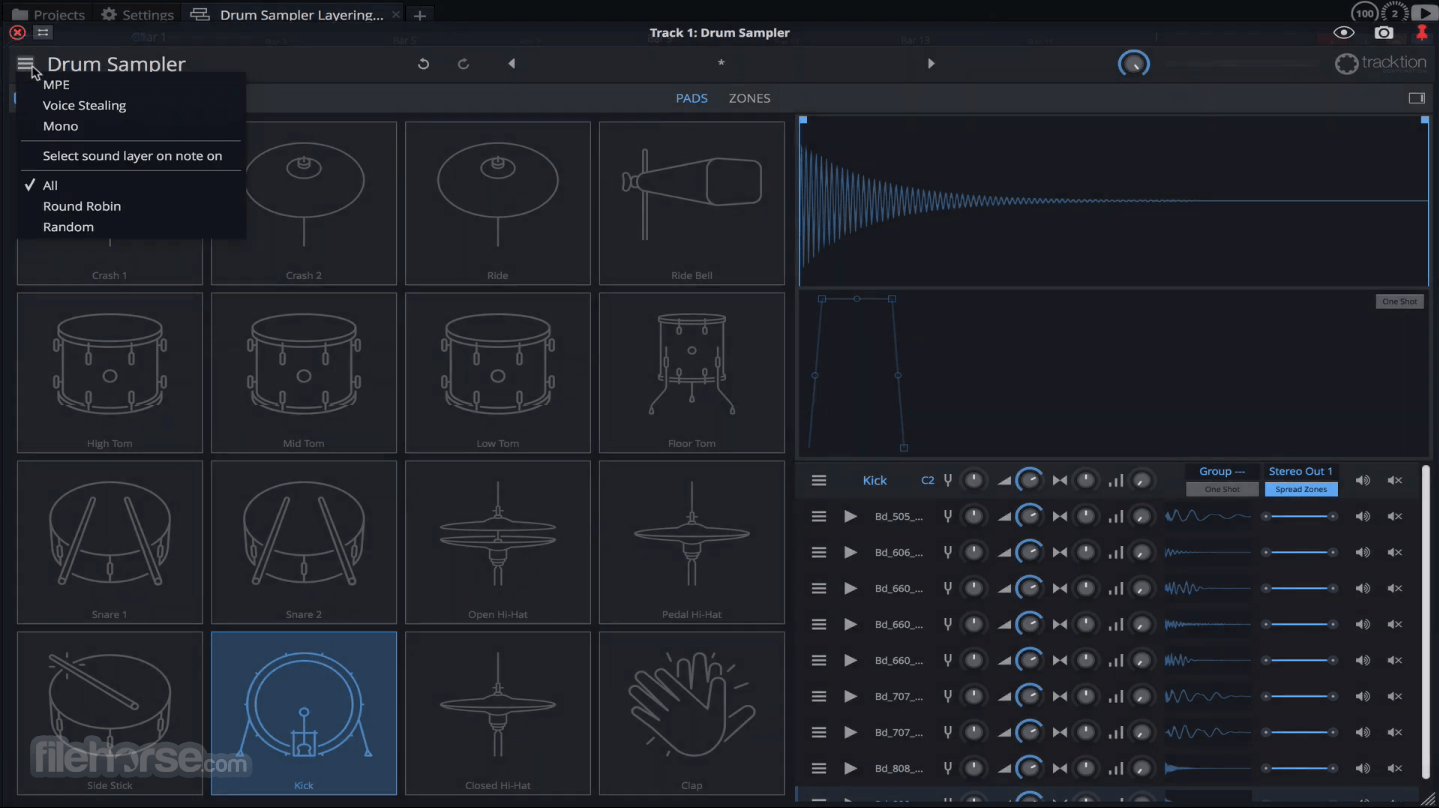Click the Bd_505 velocity range slider
This screenshot has width=1439, height=808.
click(x=1299, y=516)
